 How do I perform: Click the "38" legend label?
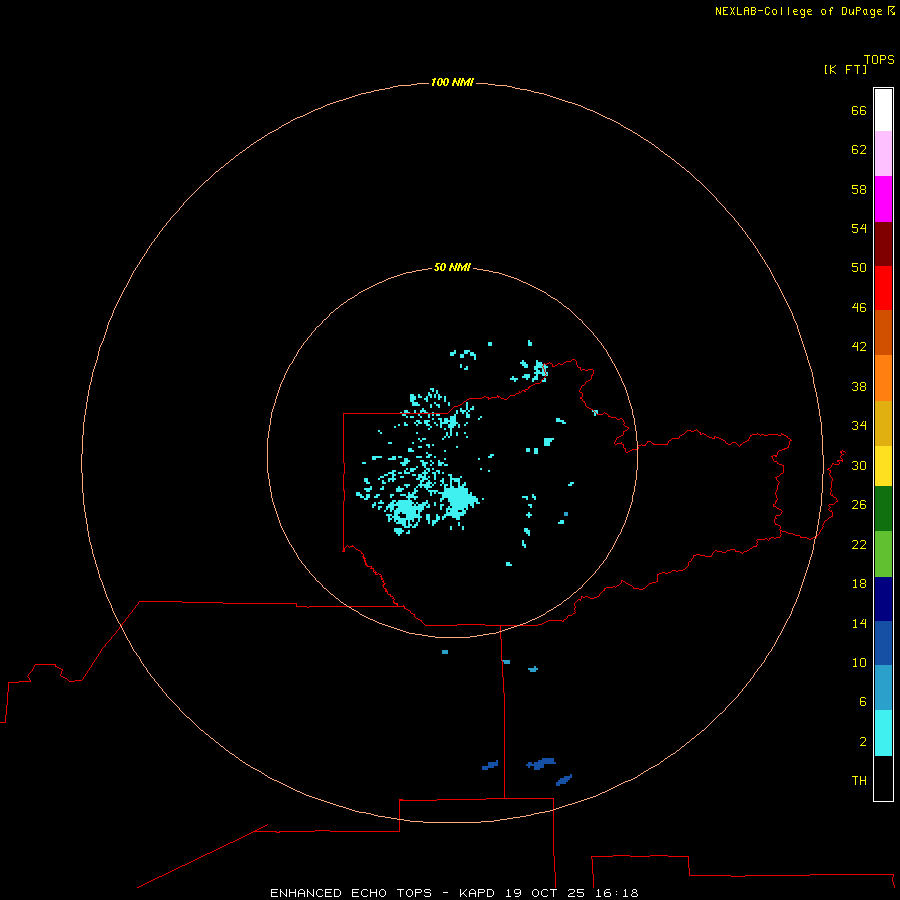point(859,386)
